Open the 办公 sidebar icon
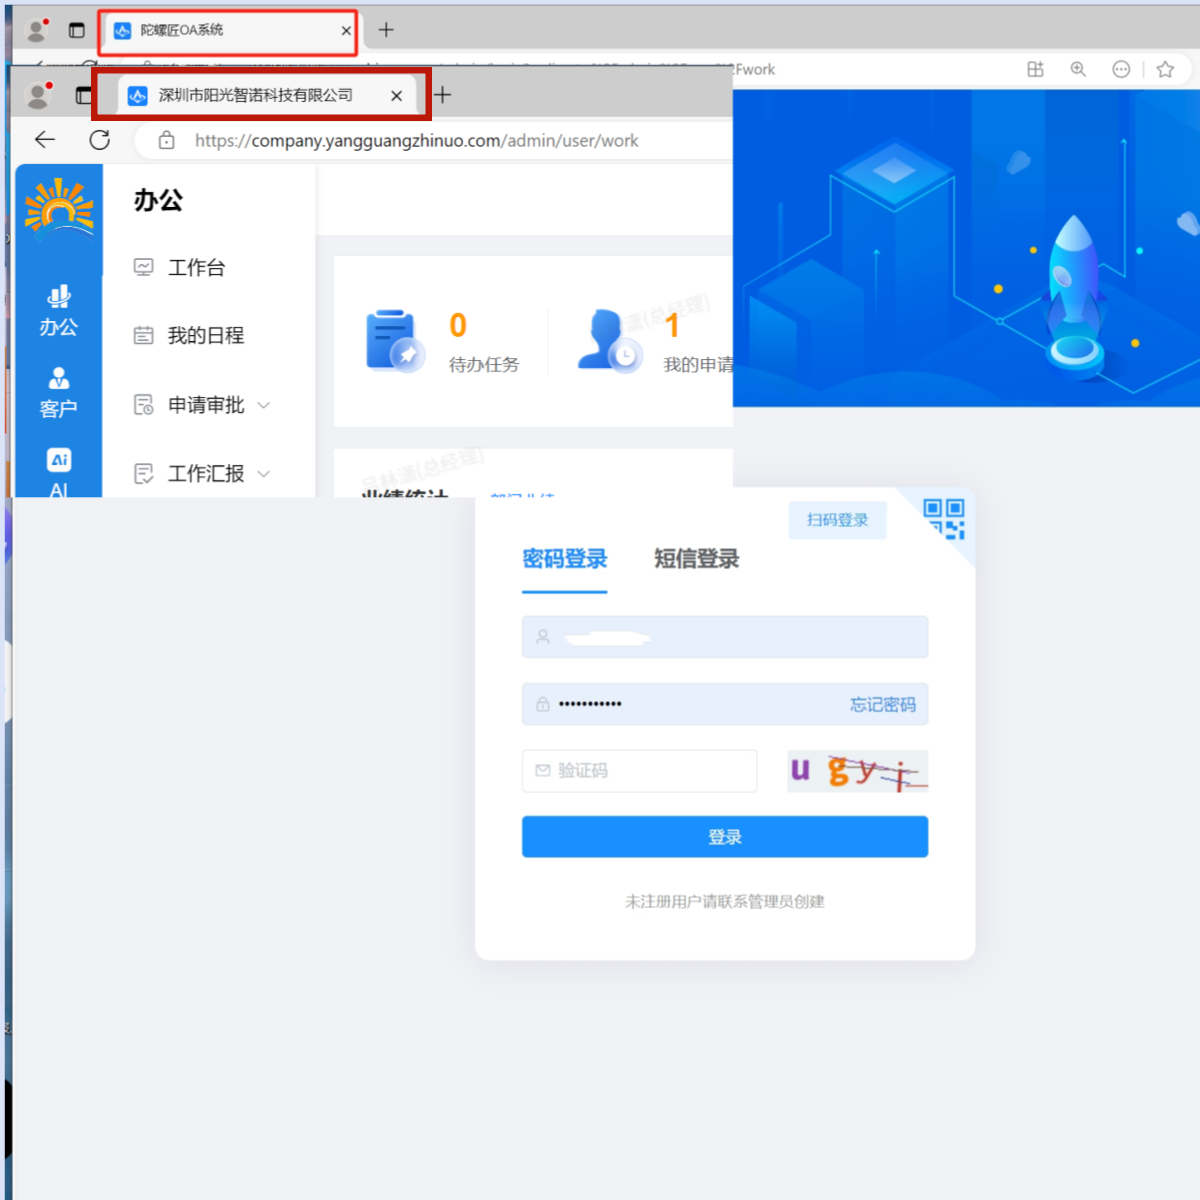Viewport: 1200px width, 1200px height. pos(59,310)
